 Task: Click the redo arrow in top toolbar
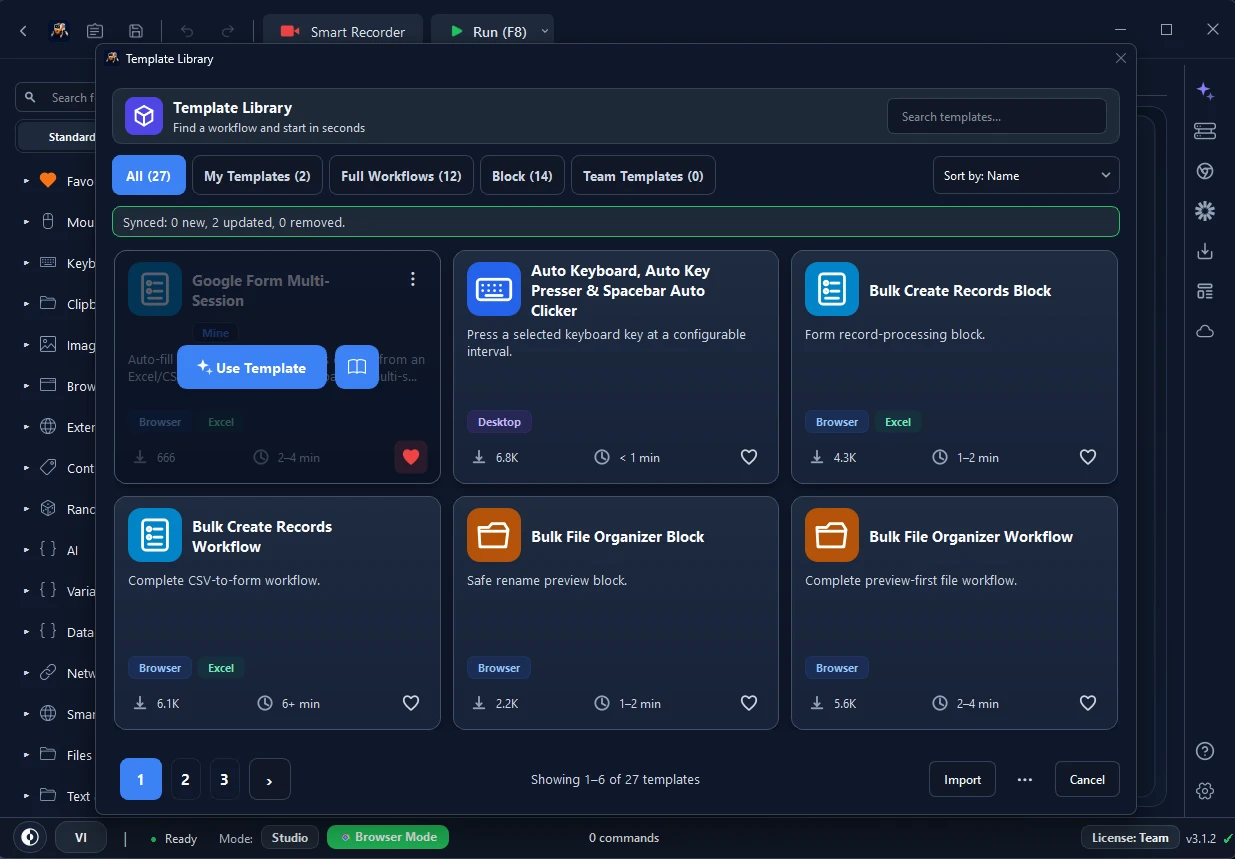click(x=228, y=31)
